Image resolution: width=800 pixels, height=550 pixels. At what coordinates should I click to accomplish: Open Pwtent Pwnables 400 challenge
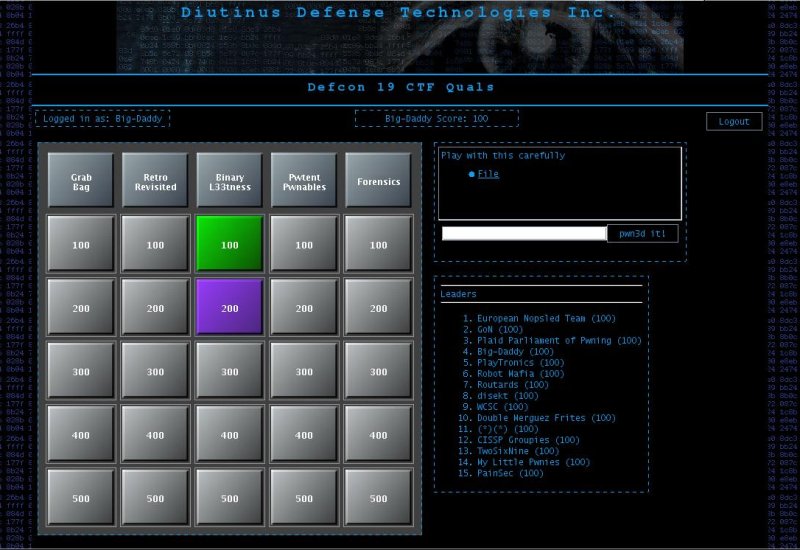click(x=304, y=434)
